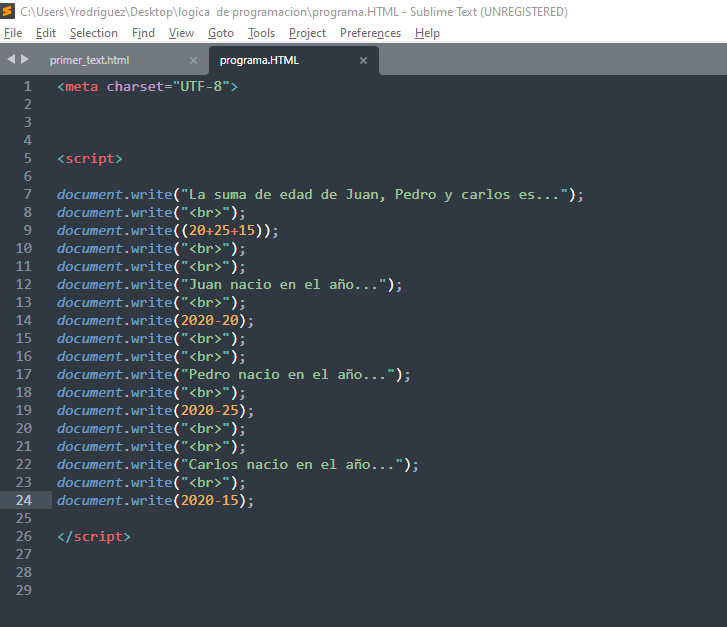Open the Edit menu
The height and width of the screenshot is (627, 727).
tap(45, 33)
